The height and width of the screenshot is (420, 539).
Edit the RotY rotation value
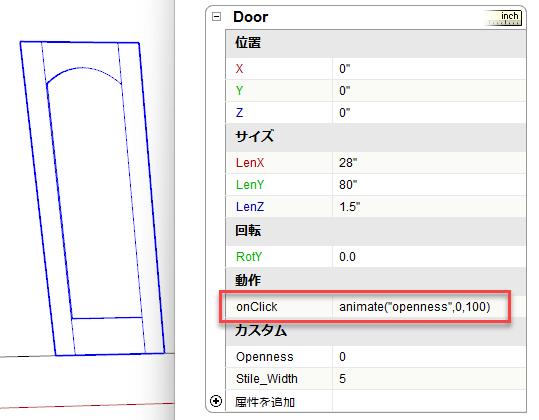[x=429, y=257]
